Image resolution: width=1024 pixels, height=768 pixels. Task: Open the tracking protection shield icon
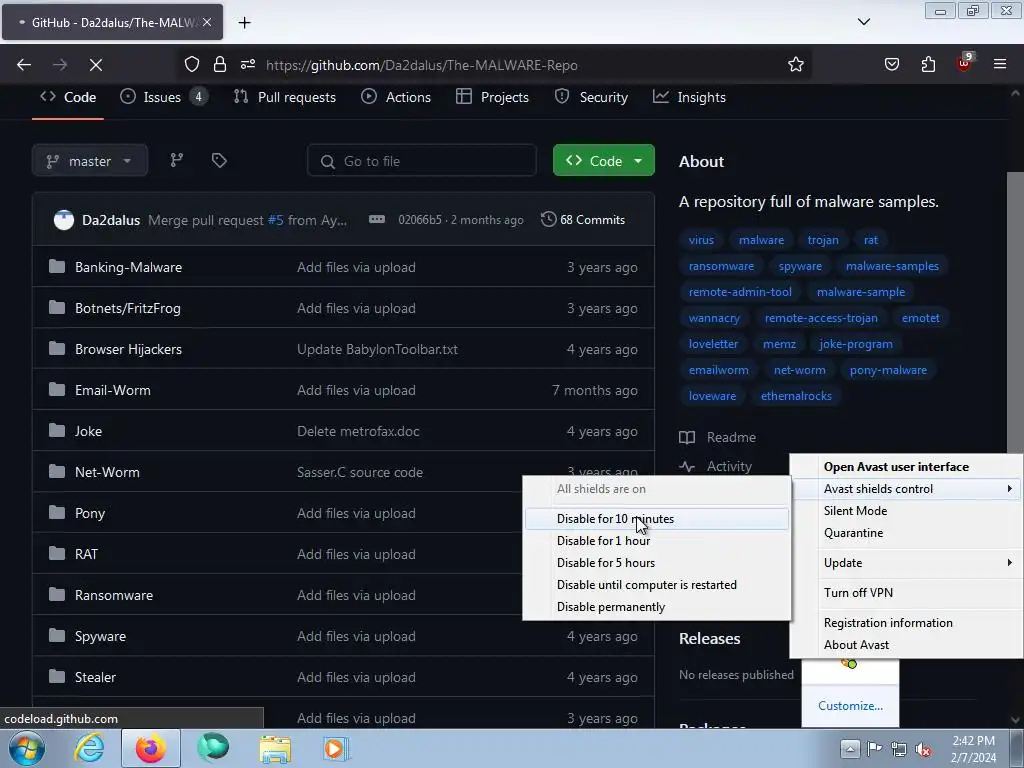click(191, 64)
